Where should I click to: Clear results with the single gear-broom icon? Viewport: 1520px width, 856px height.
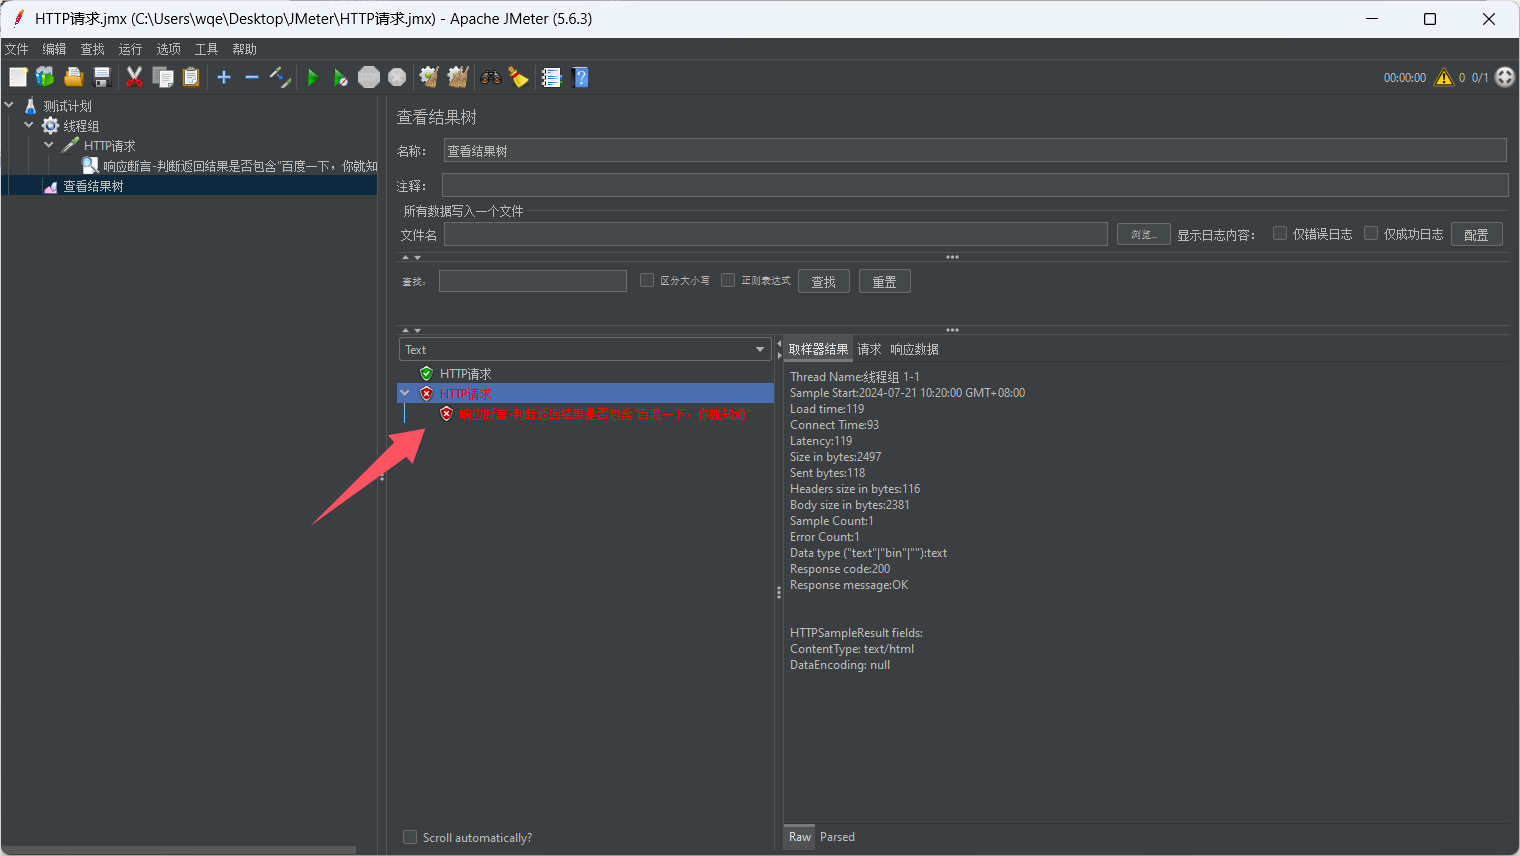click(x=429, y=77)
